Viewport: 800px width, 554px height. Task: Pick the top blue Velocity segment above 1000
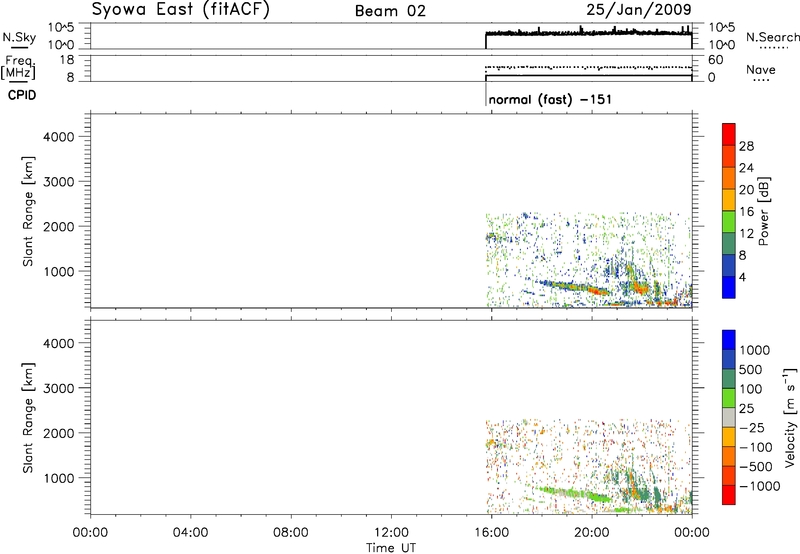(x=729, y=340)
